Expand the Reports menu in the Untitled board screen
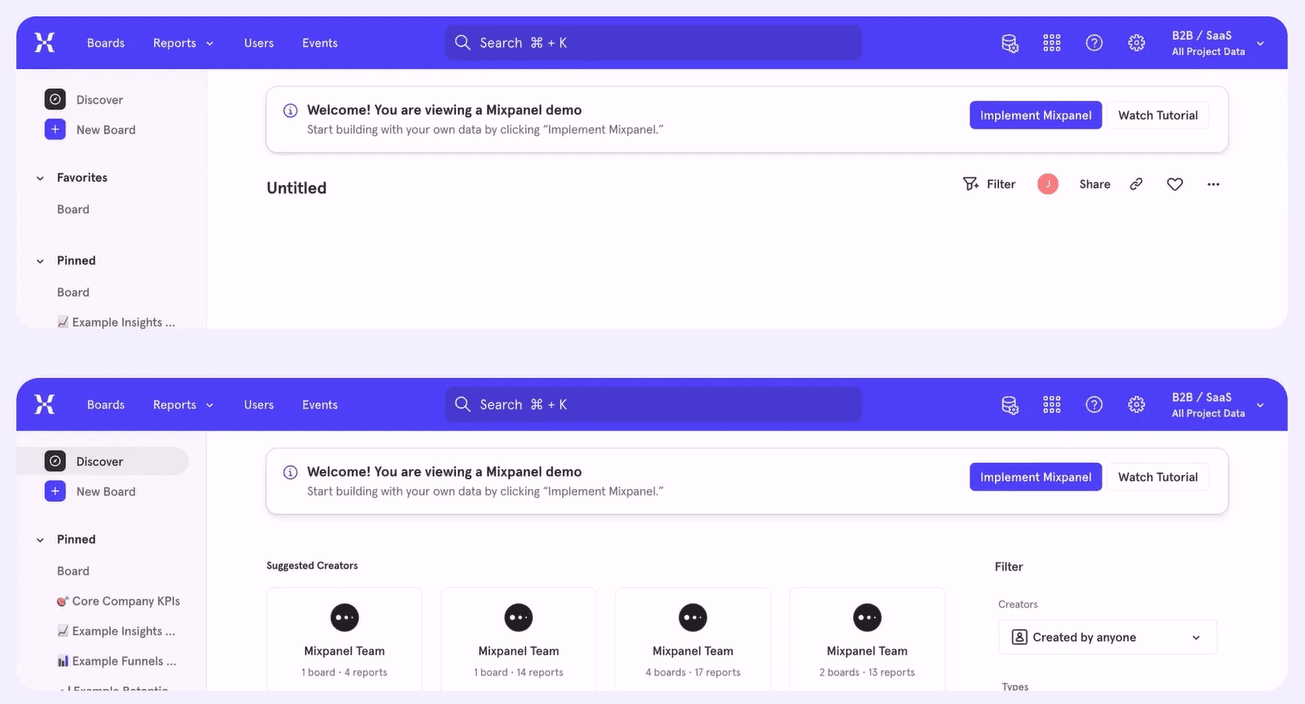Image resolution: width=1305 pixels, height=704 pixels. point(183,43)
